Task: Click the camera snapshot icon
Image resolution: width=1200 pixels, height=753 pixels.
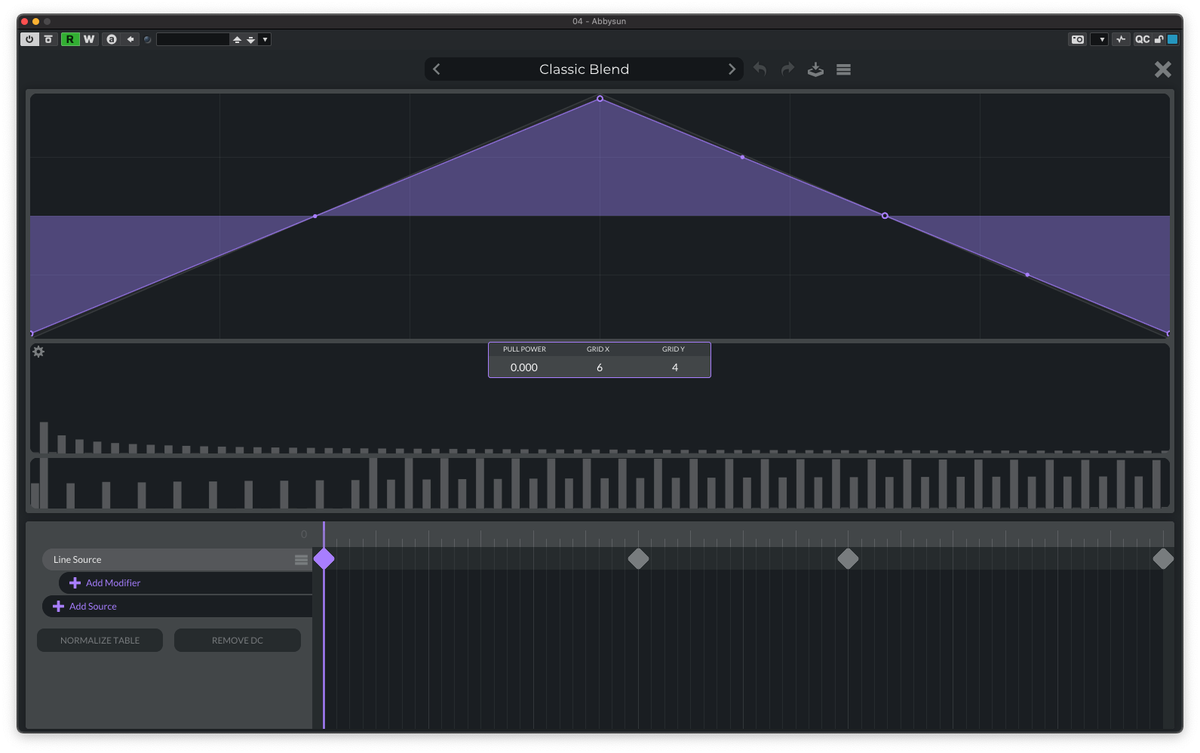Action: [1078, 39]
